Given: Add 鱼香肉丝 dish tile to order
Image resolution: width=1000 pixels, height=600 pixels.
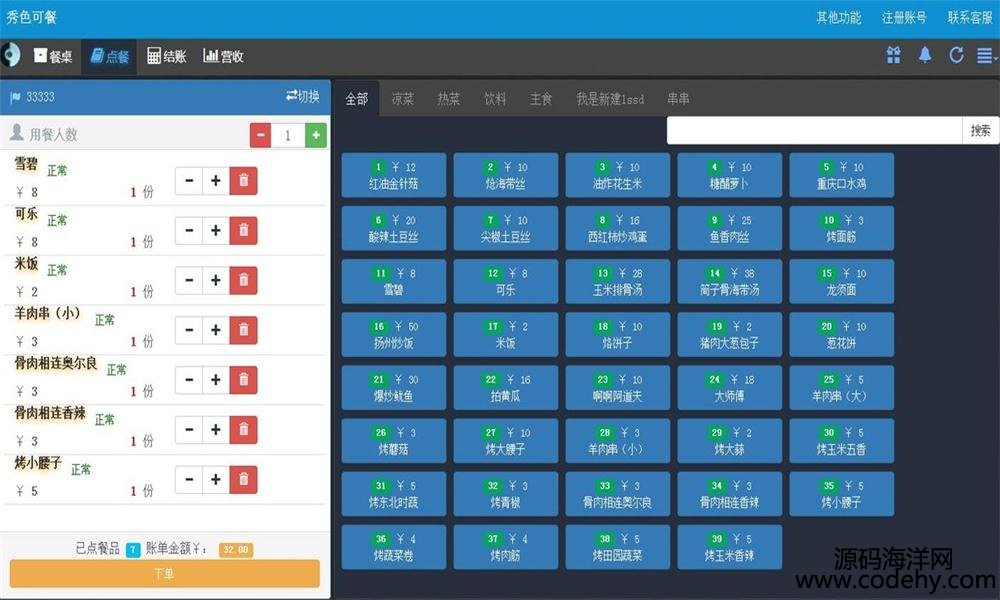Looking at the screenshot, I should pos(729,229).
